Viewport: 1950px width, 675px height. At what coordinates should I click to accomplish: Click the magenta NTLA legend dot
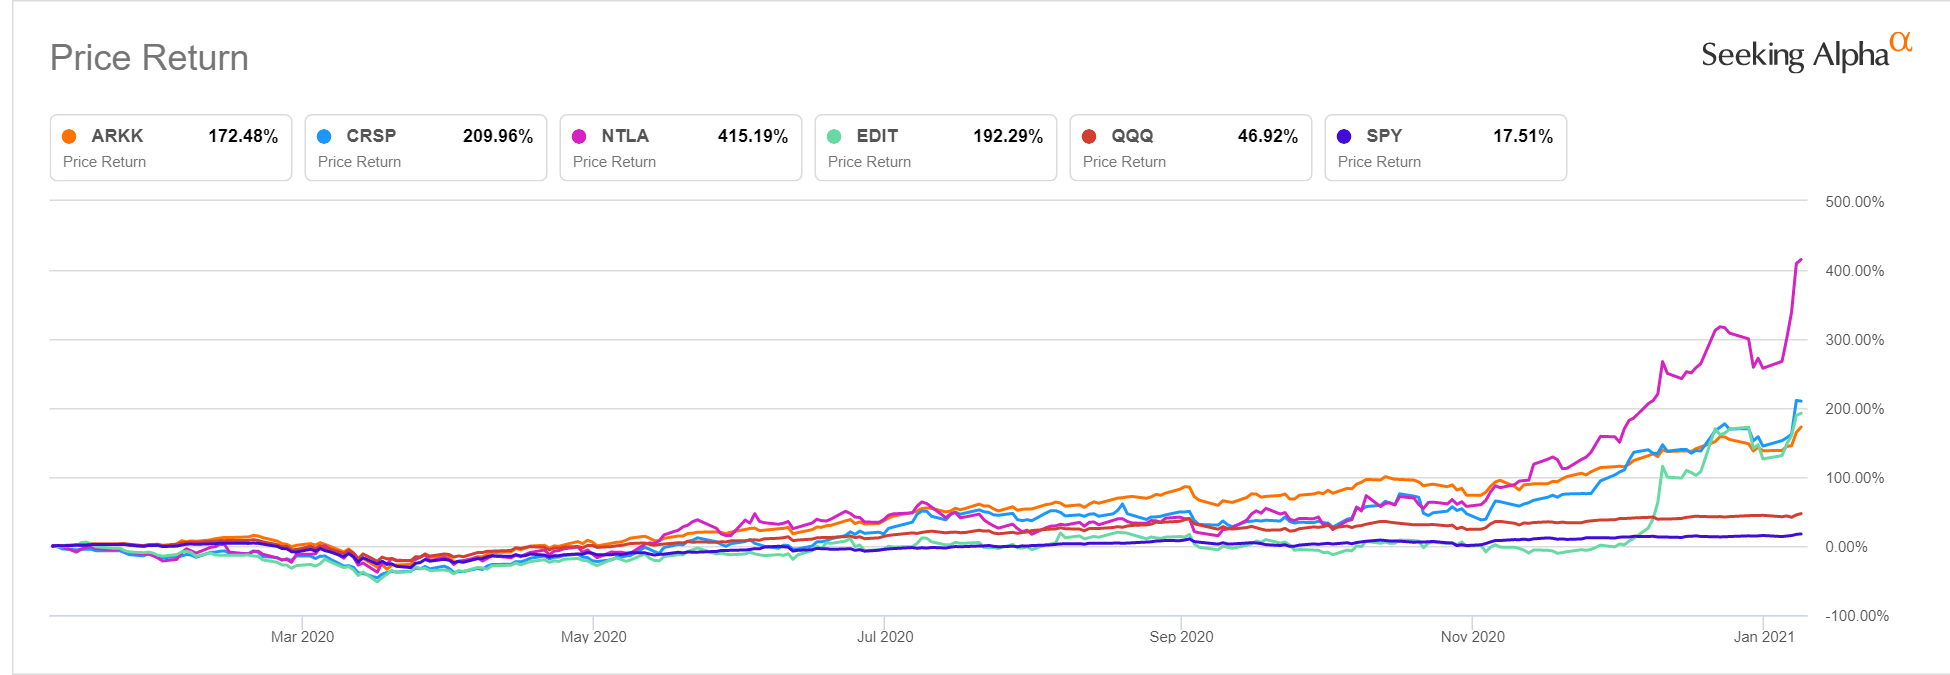coord(579,136)
